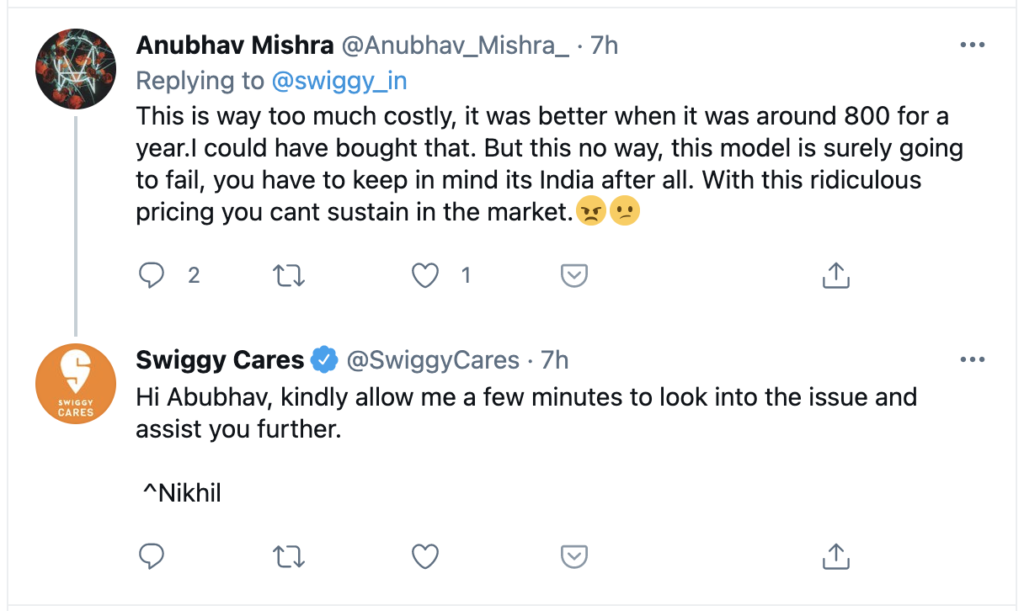
Task: Save the Swiggy Cares reply to Pocket
Action: click(573, 555)
